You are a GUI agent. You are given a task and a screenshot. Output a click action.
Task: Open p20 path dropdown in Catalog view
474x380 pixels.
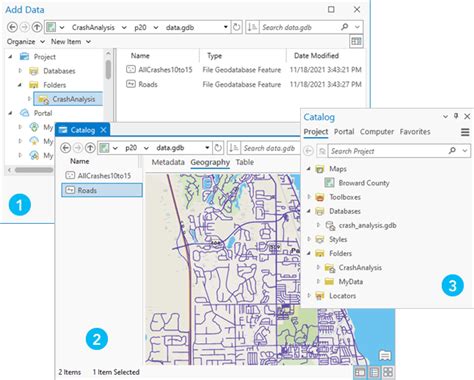(x=146, y=148)
